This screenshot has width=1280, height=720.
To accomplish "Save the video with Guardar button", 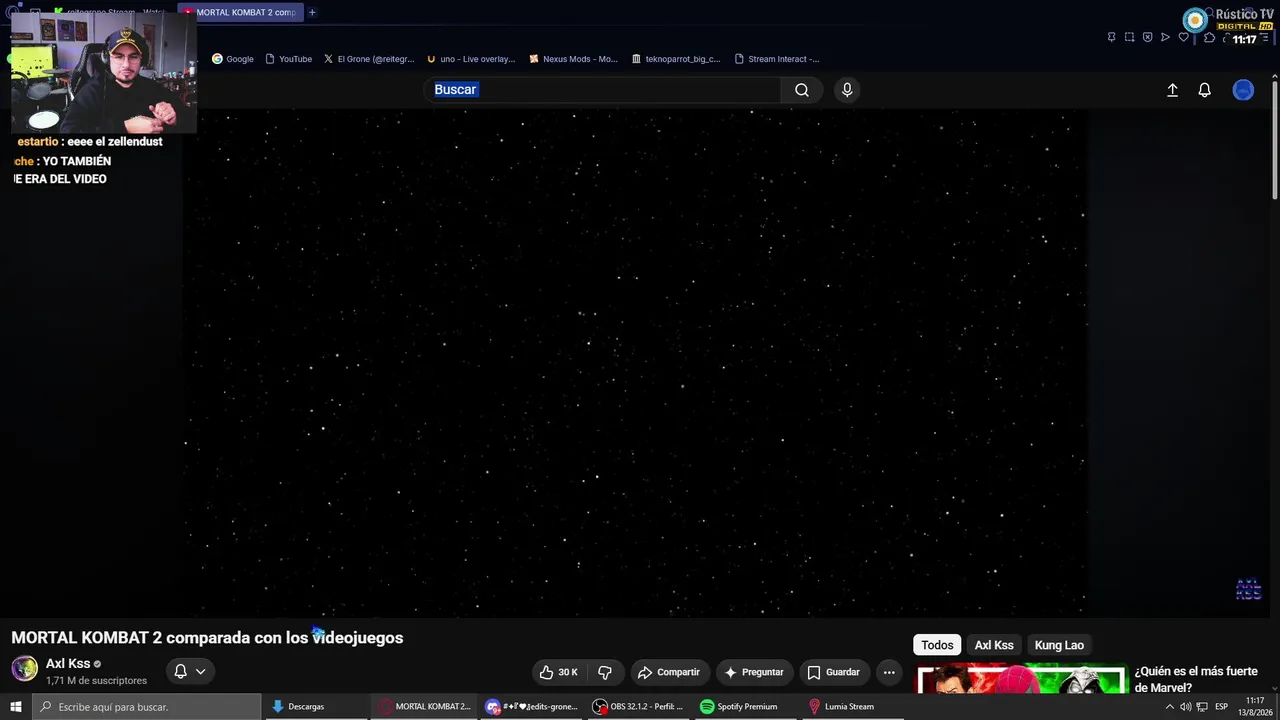I will pos(834,672).
